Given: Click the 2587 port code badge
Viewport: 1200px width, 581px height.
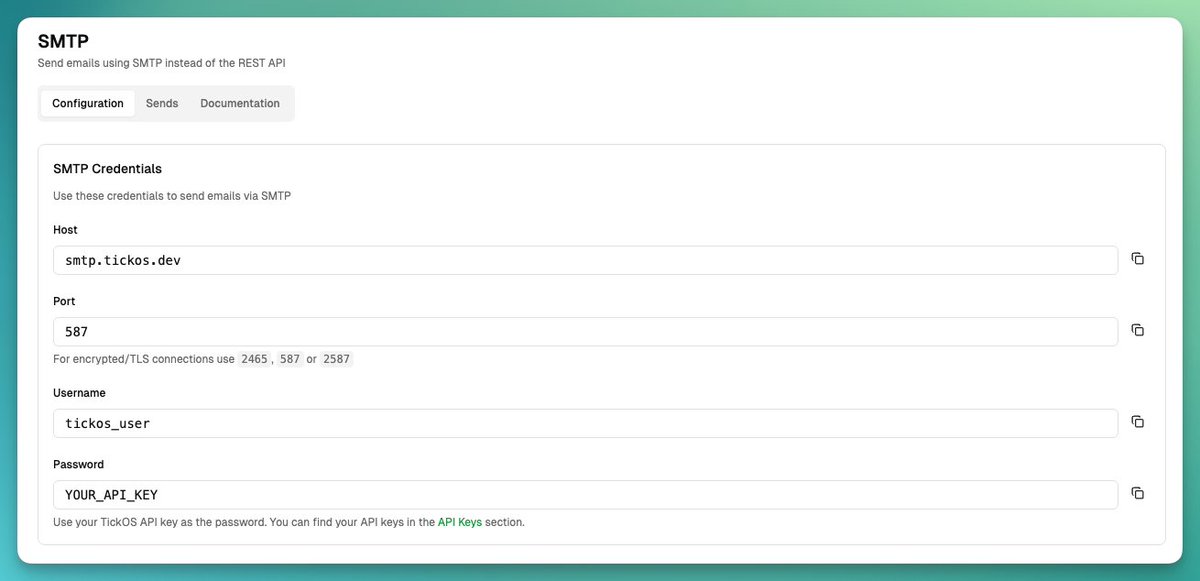Looking at the screenshot, I should coord(336,359).
